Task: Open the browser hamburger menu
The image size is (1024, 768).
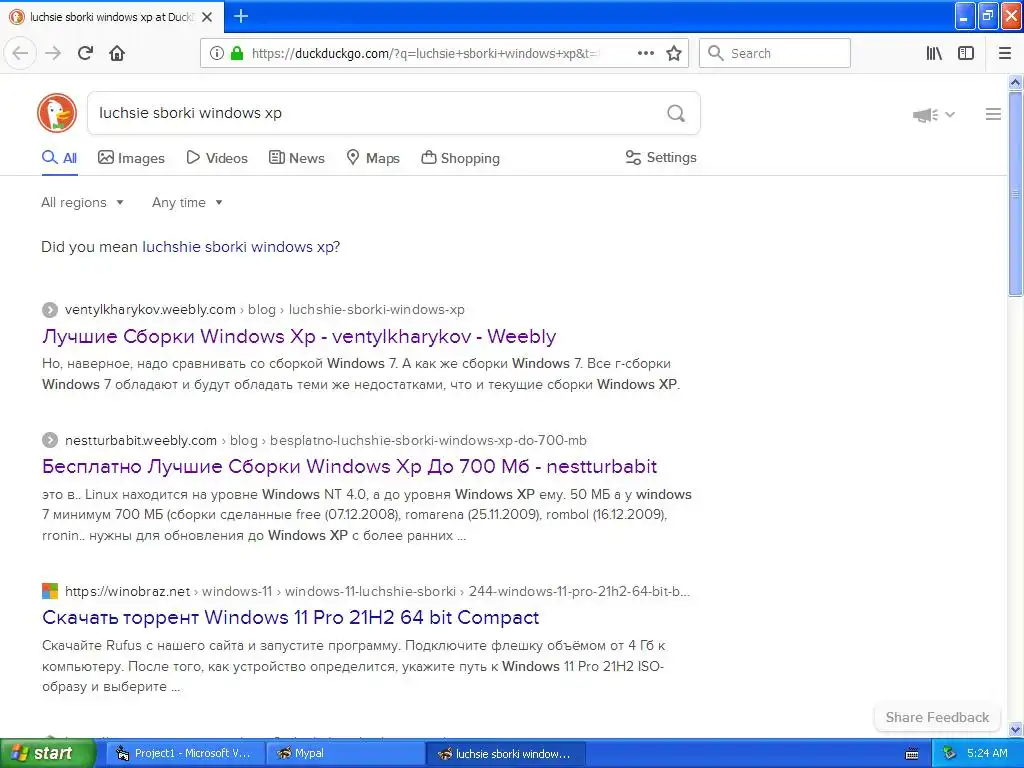Action: click(x=1005, y=53)
